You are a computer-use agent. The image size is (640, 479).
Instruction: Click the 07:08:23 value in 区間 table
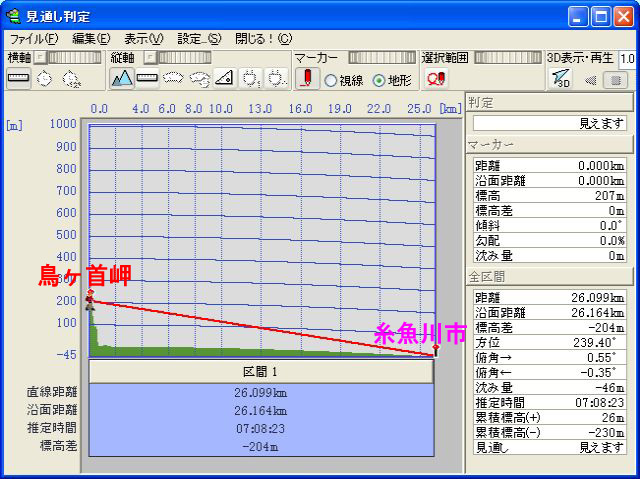pyautogui.click(x=260, y=428)
